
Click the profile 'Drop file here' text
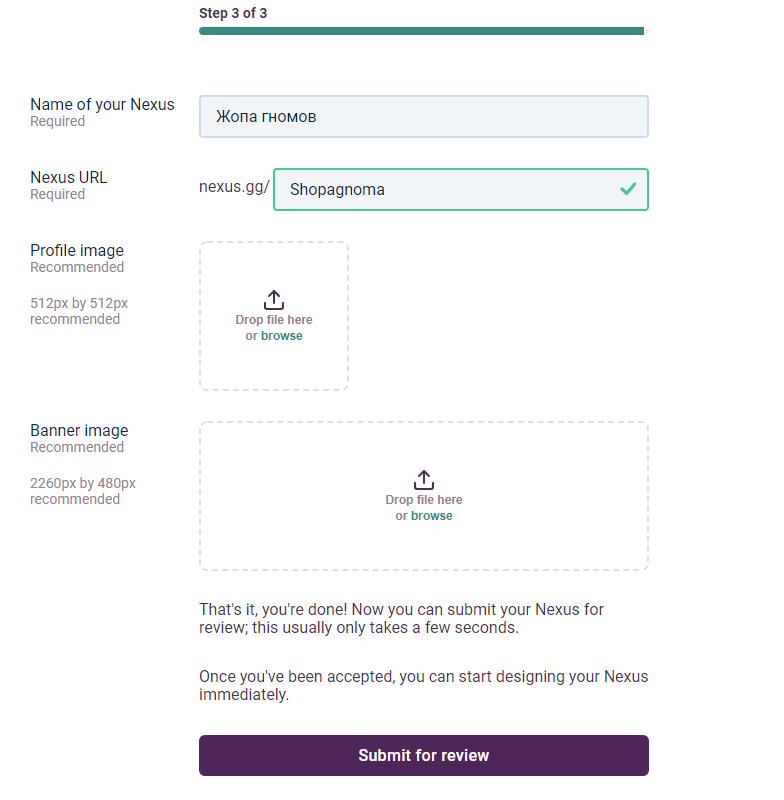[274, 320]
